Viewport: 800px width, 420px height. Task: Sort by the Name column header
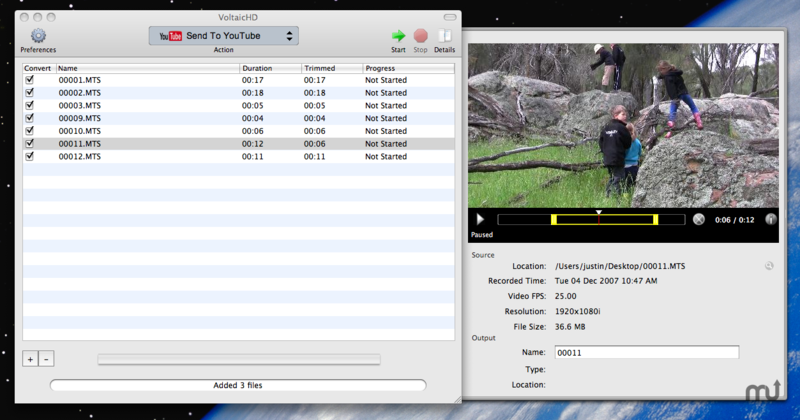(147, 68)
